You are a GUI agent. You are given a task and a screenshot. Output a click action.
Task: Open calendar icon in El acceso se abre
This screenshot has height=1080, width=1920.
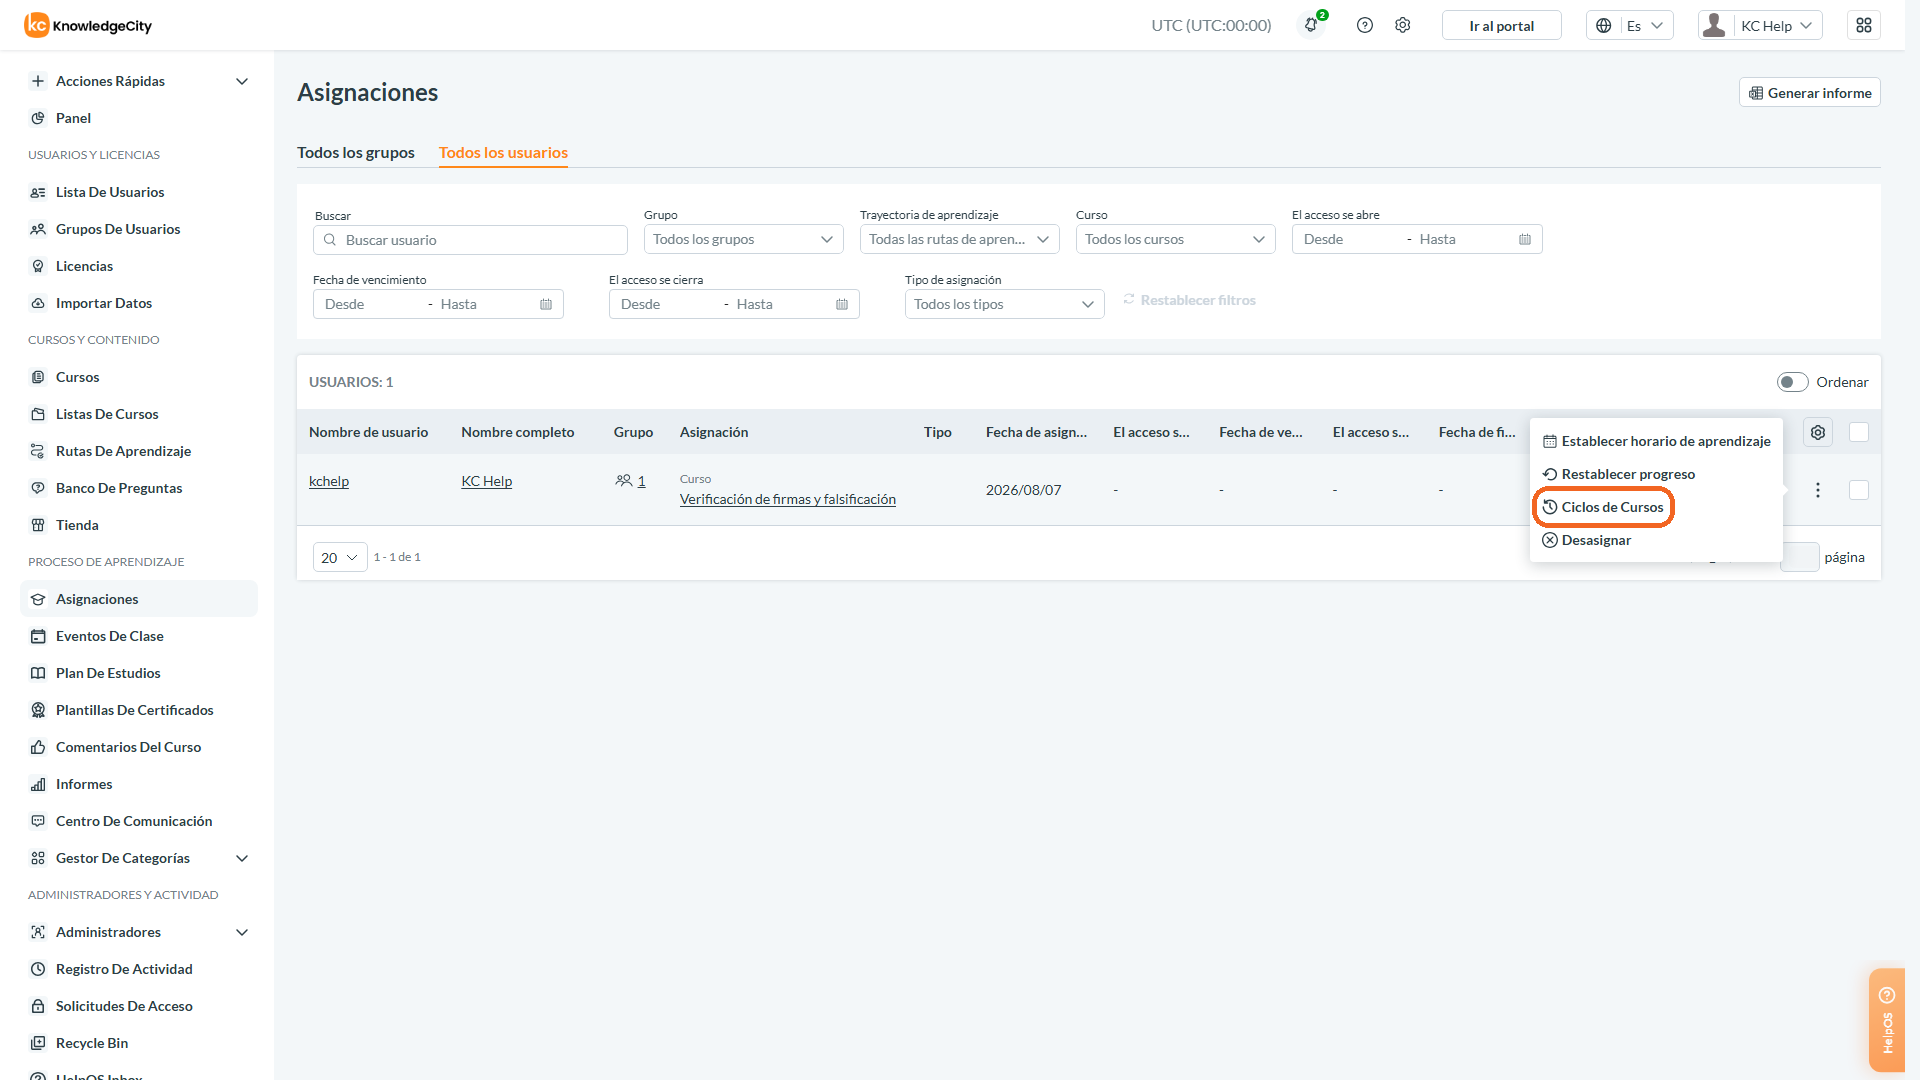1525,239
